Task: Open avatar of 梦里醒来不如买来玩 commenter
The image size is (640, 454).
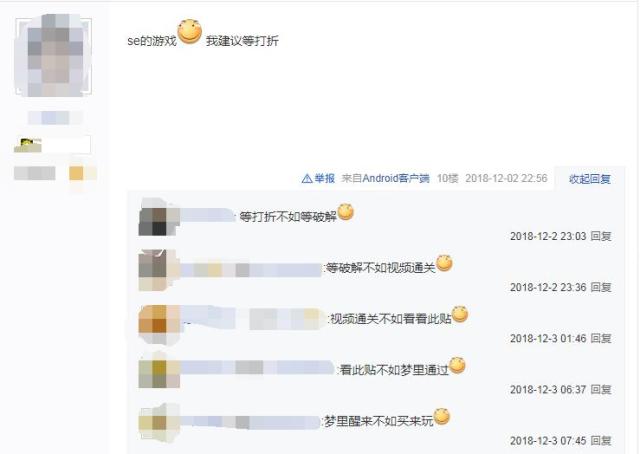Action: click(159, 422)
